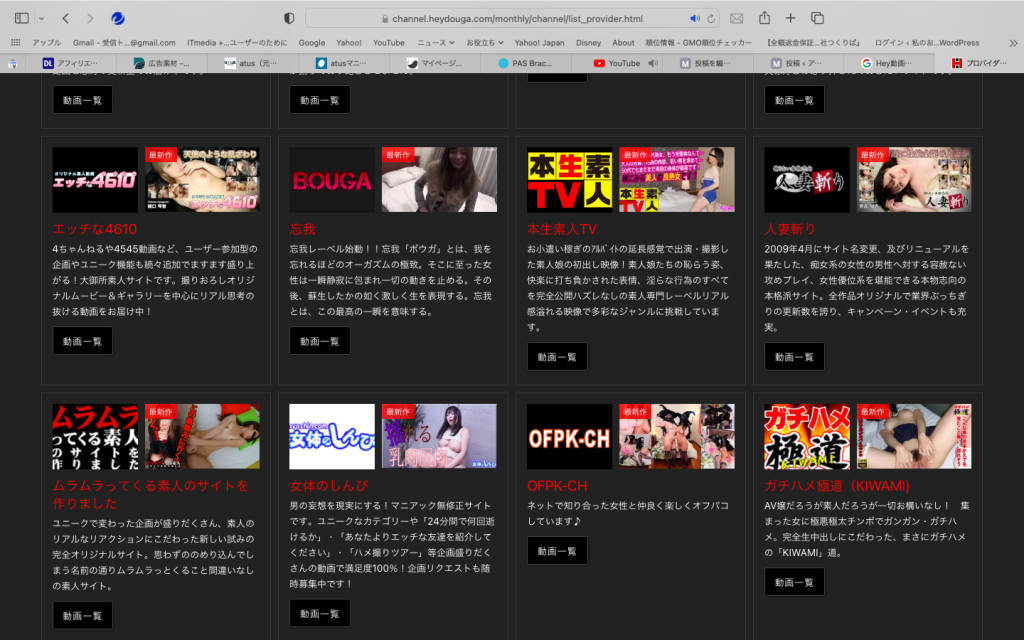Open the Share menu

pos(765,18)
